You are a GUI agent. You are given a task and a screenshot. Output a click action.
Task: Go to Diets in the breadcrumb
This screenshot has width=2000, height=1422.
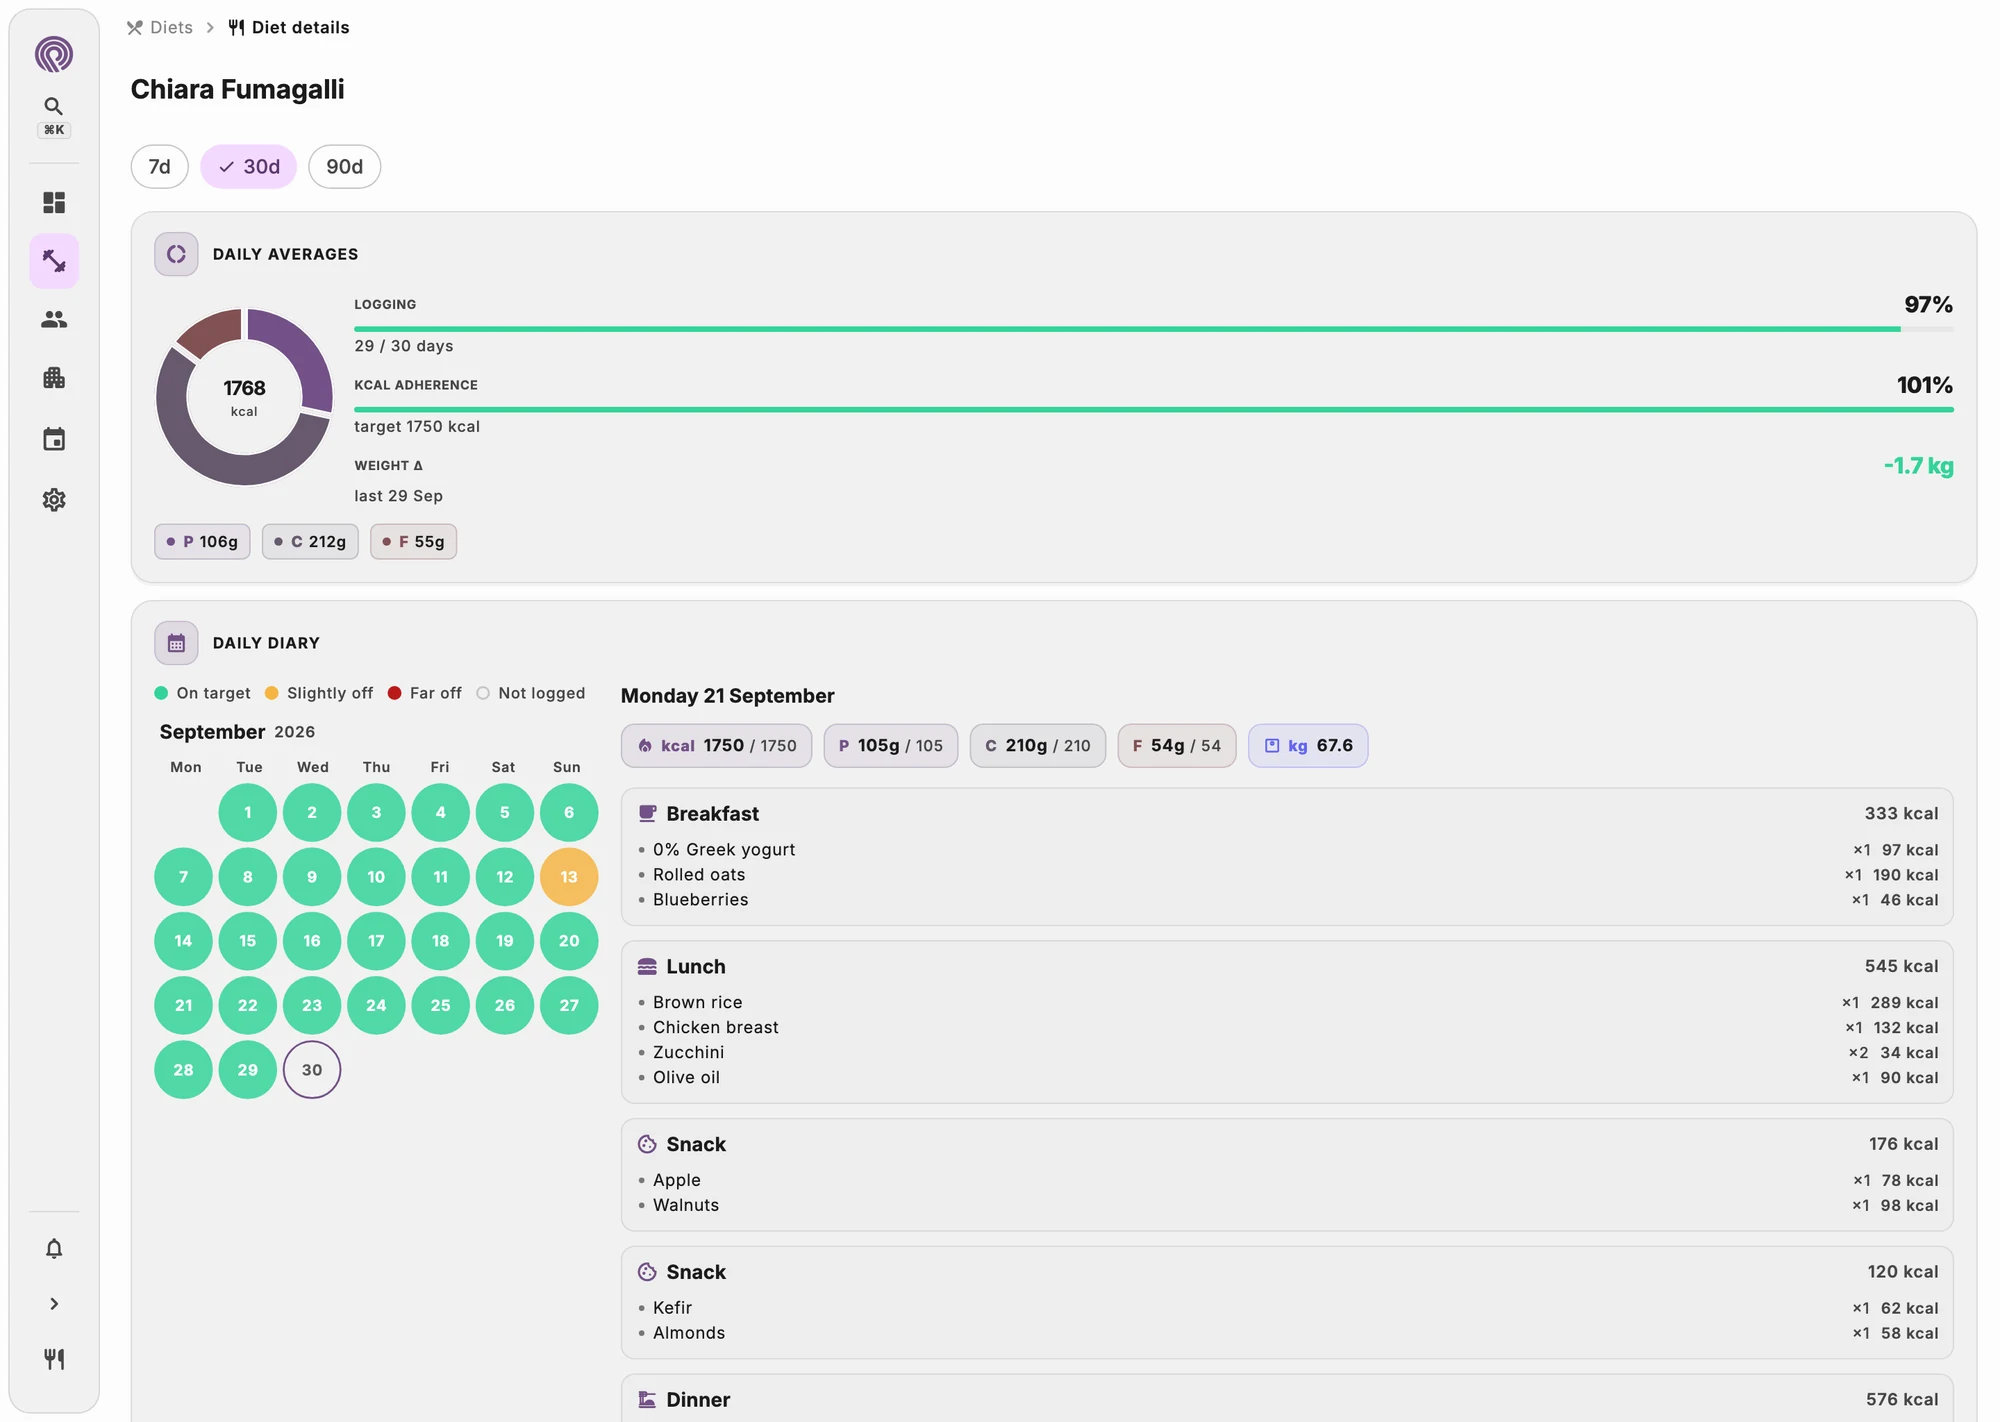(x=160, y=28)
